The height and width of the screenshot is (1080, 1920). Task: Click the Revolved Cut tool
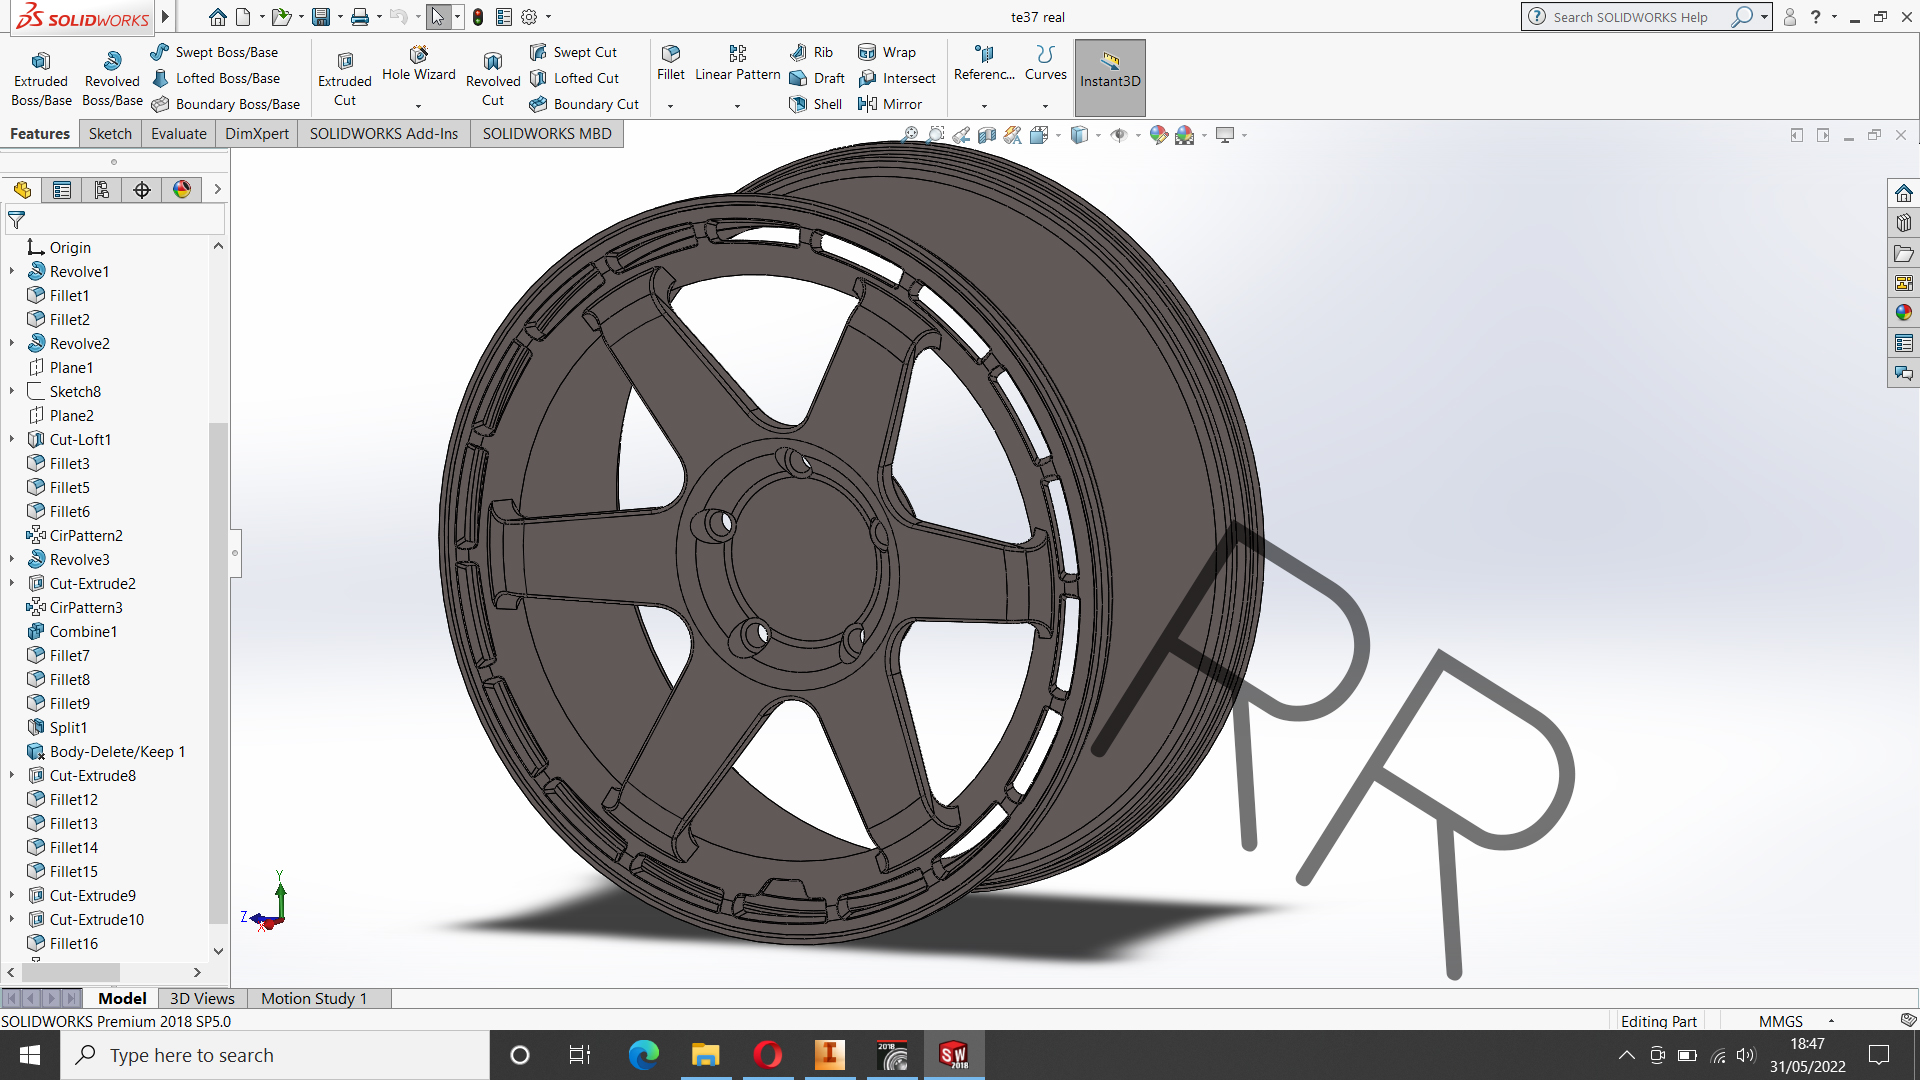(x=493, y=78)
